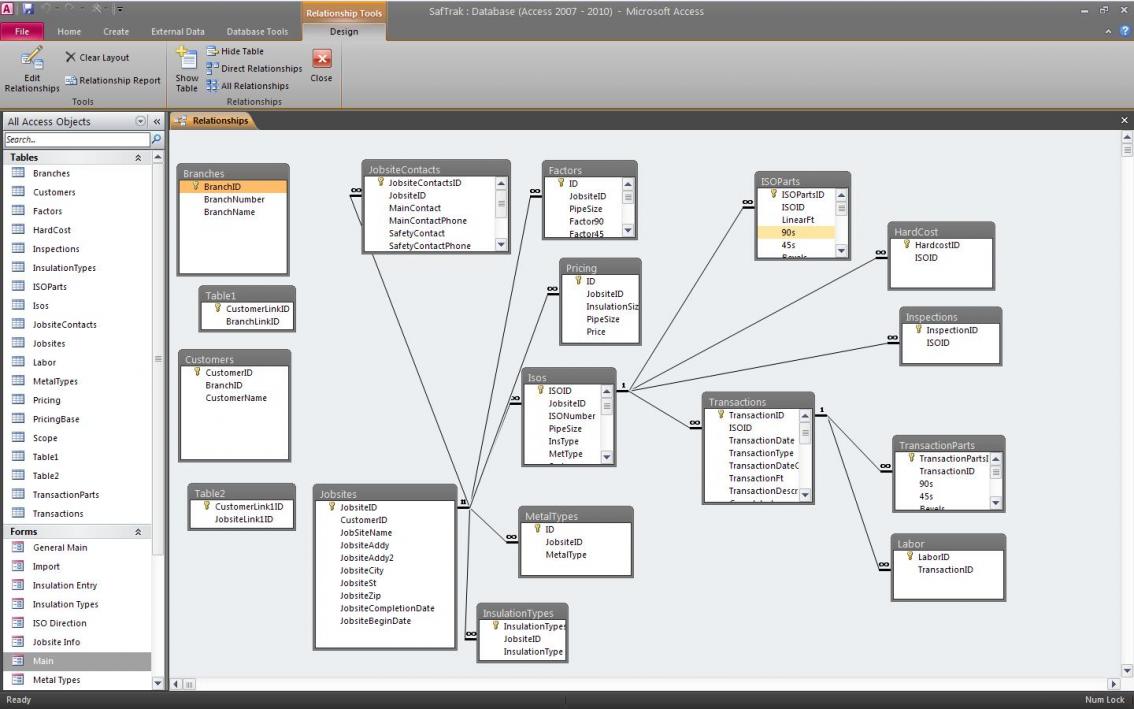Open the Import form icon

[x=18, y=566]
